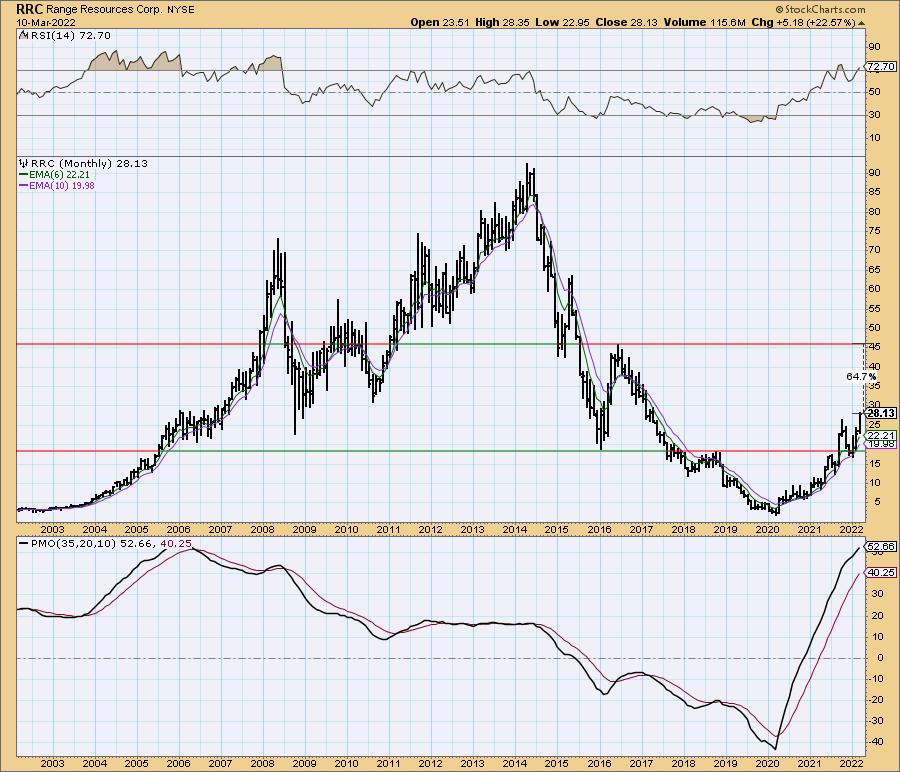Click the RSI 72.70 axis value tag

[x=880, y=67]
